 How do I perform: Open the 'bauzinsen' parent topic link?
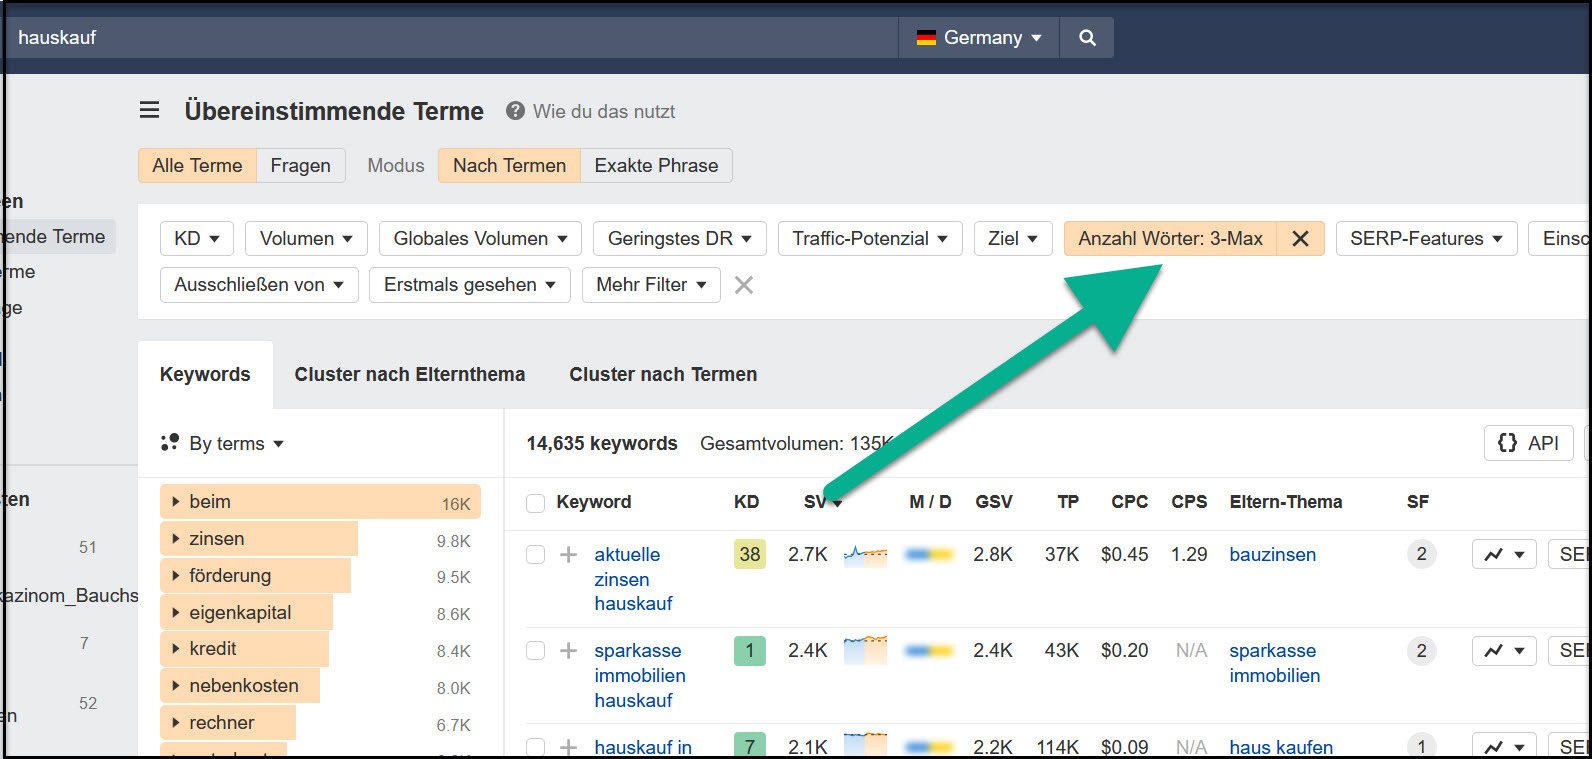1272,554
